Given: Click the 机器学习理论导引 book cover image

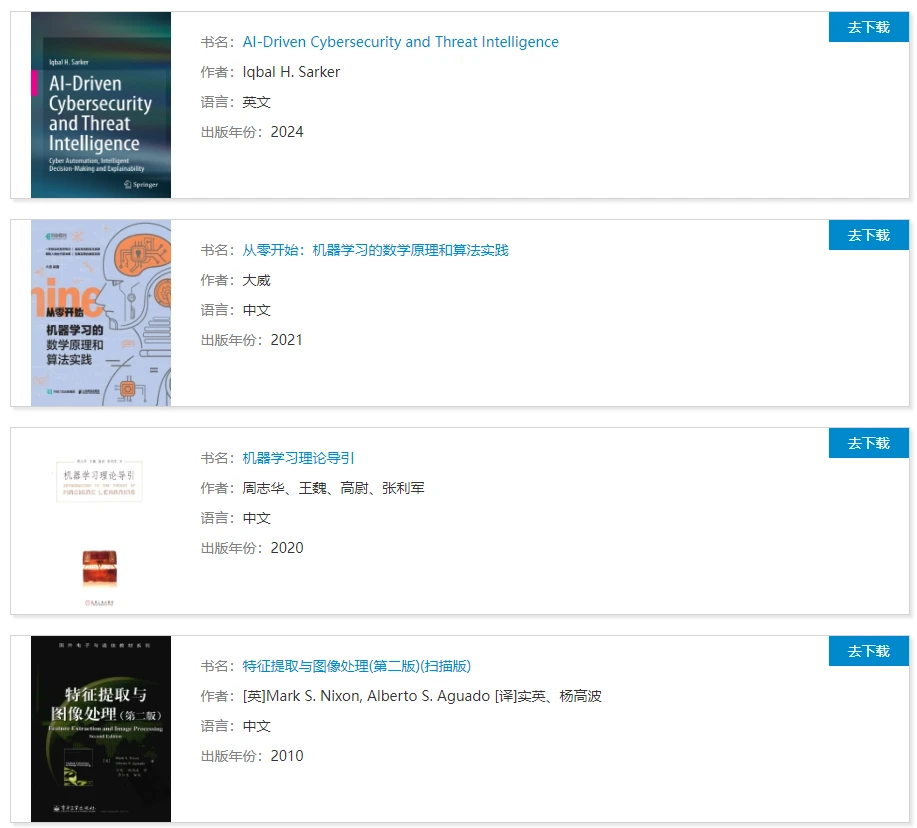Looking at the screenshot, I should coord(100,521).
